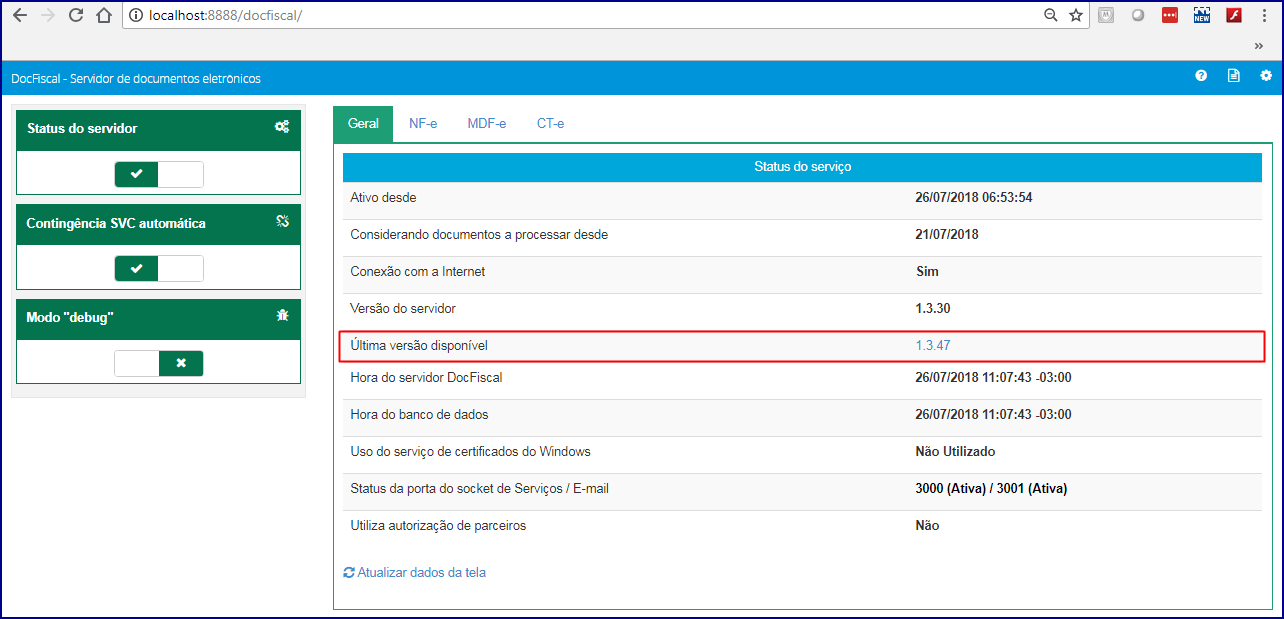Click the Ativo desde label

[x=383, y=198]
